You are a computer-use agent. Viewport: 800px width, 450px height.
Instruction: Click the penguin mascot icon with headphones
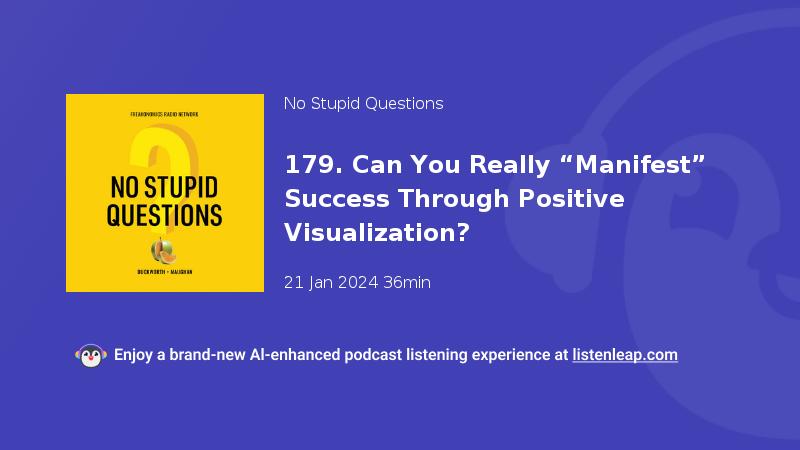91,356
